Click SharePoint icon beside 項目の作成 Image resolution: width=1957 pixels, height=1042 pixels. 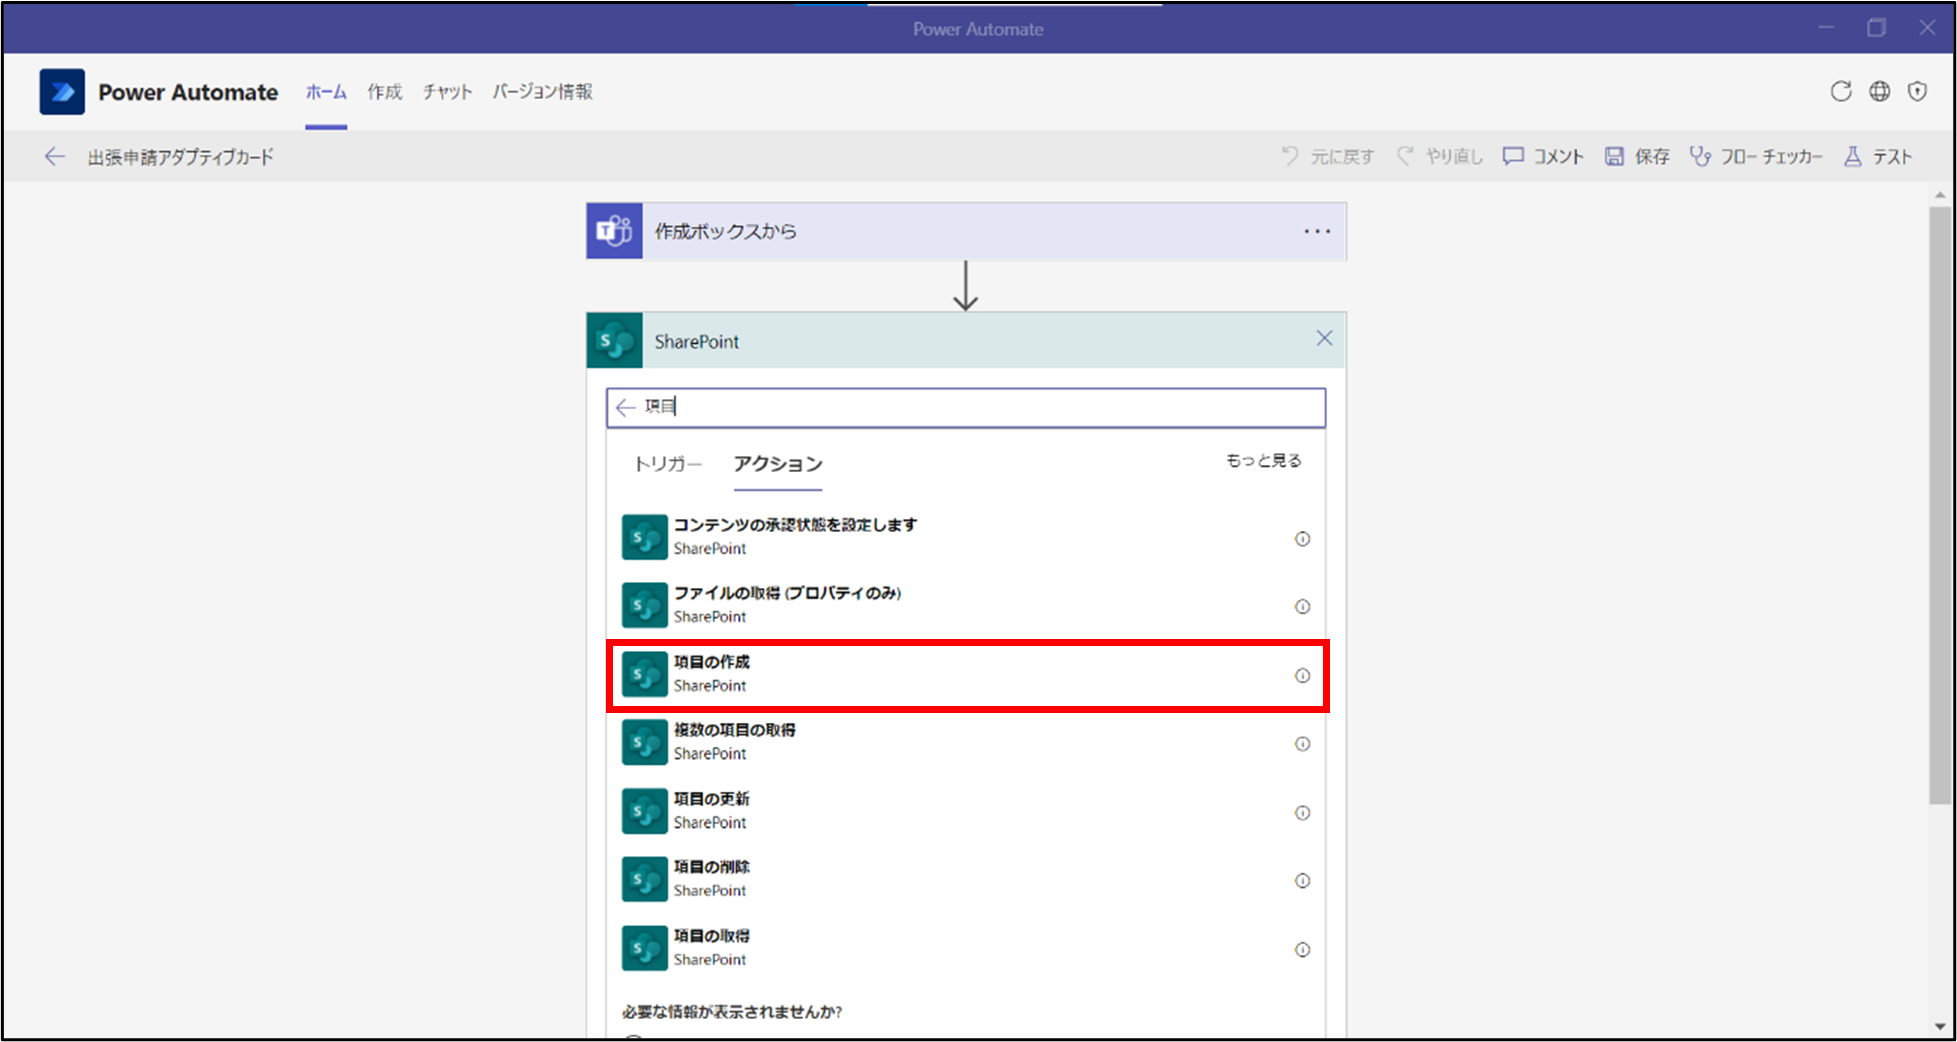[644, 674]
